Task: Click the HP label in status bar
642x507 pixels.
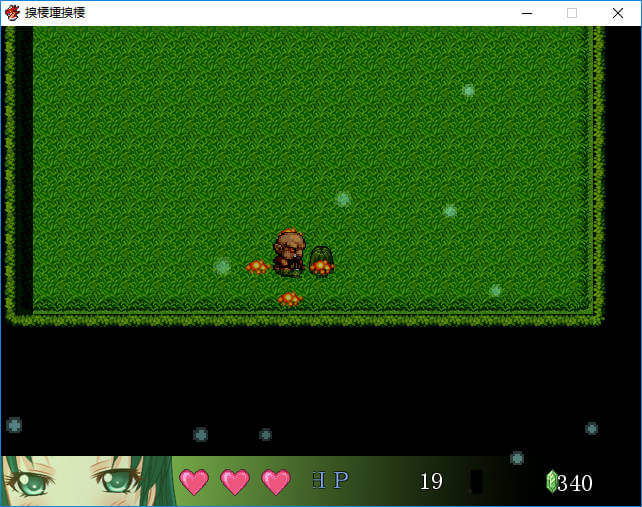Action: (x=329, y=481)
